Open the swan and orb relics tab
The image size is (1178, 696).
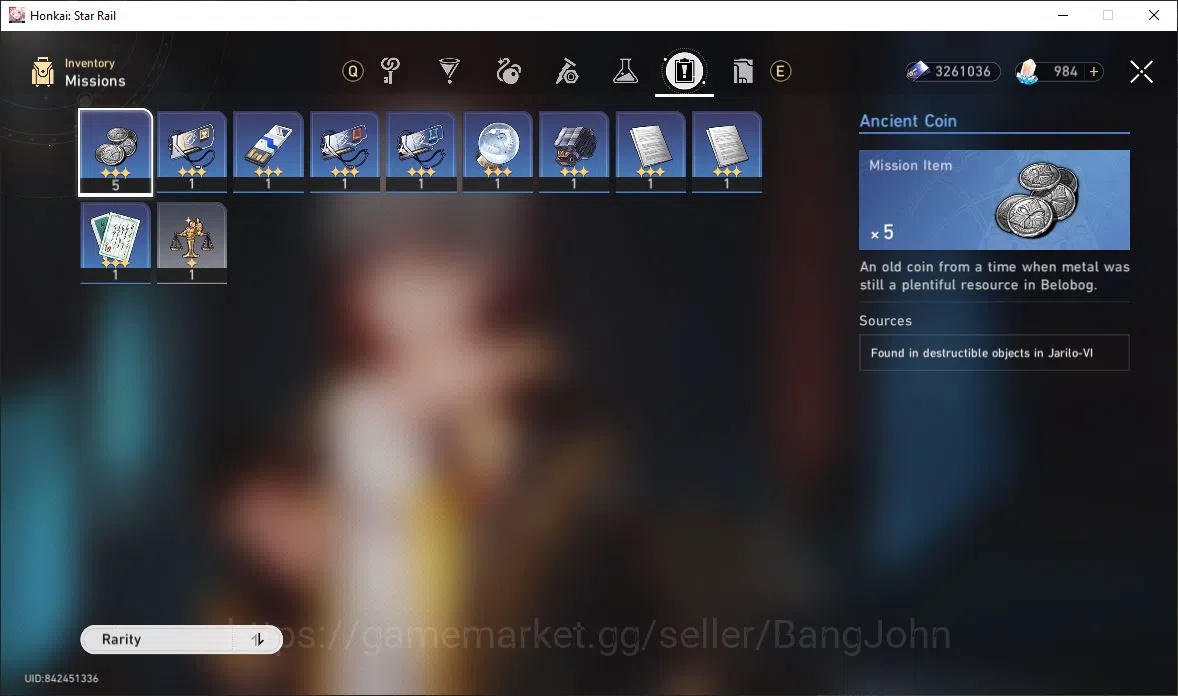pos(508,71)
